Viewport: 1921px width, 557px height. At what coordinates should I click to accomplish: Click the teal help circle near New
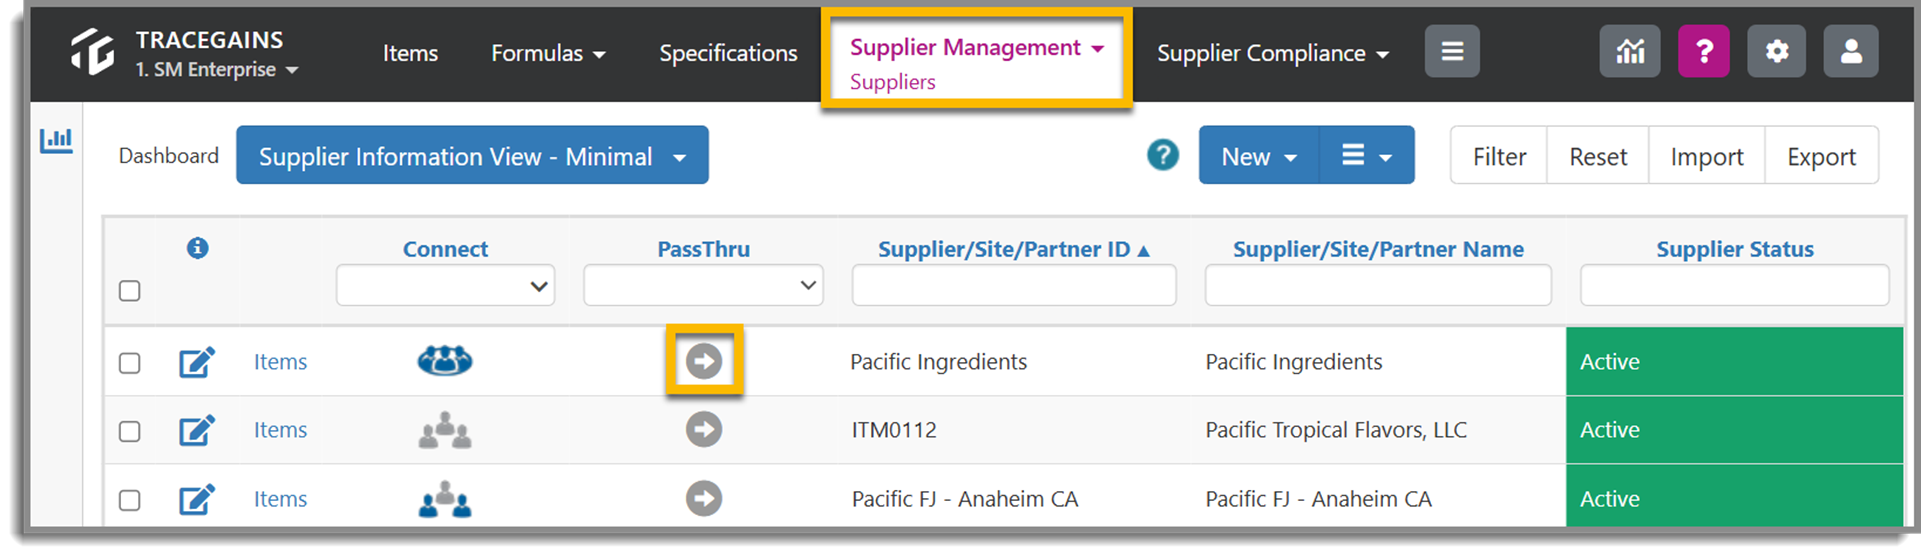[x=1162, y=155]
